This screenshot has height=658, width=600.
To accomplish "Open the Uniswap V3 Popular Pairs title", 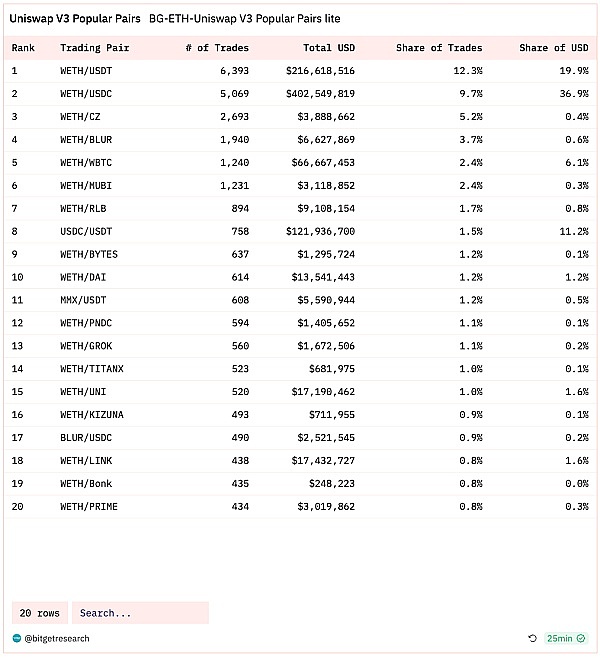I will (75, 19).
